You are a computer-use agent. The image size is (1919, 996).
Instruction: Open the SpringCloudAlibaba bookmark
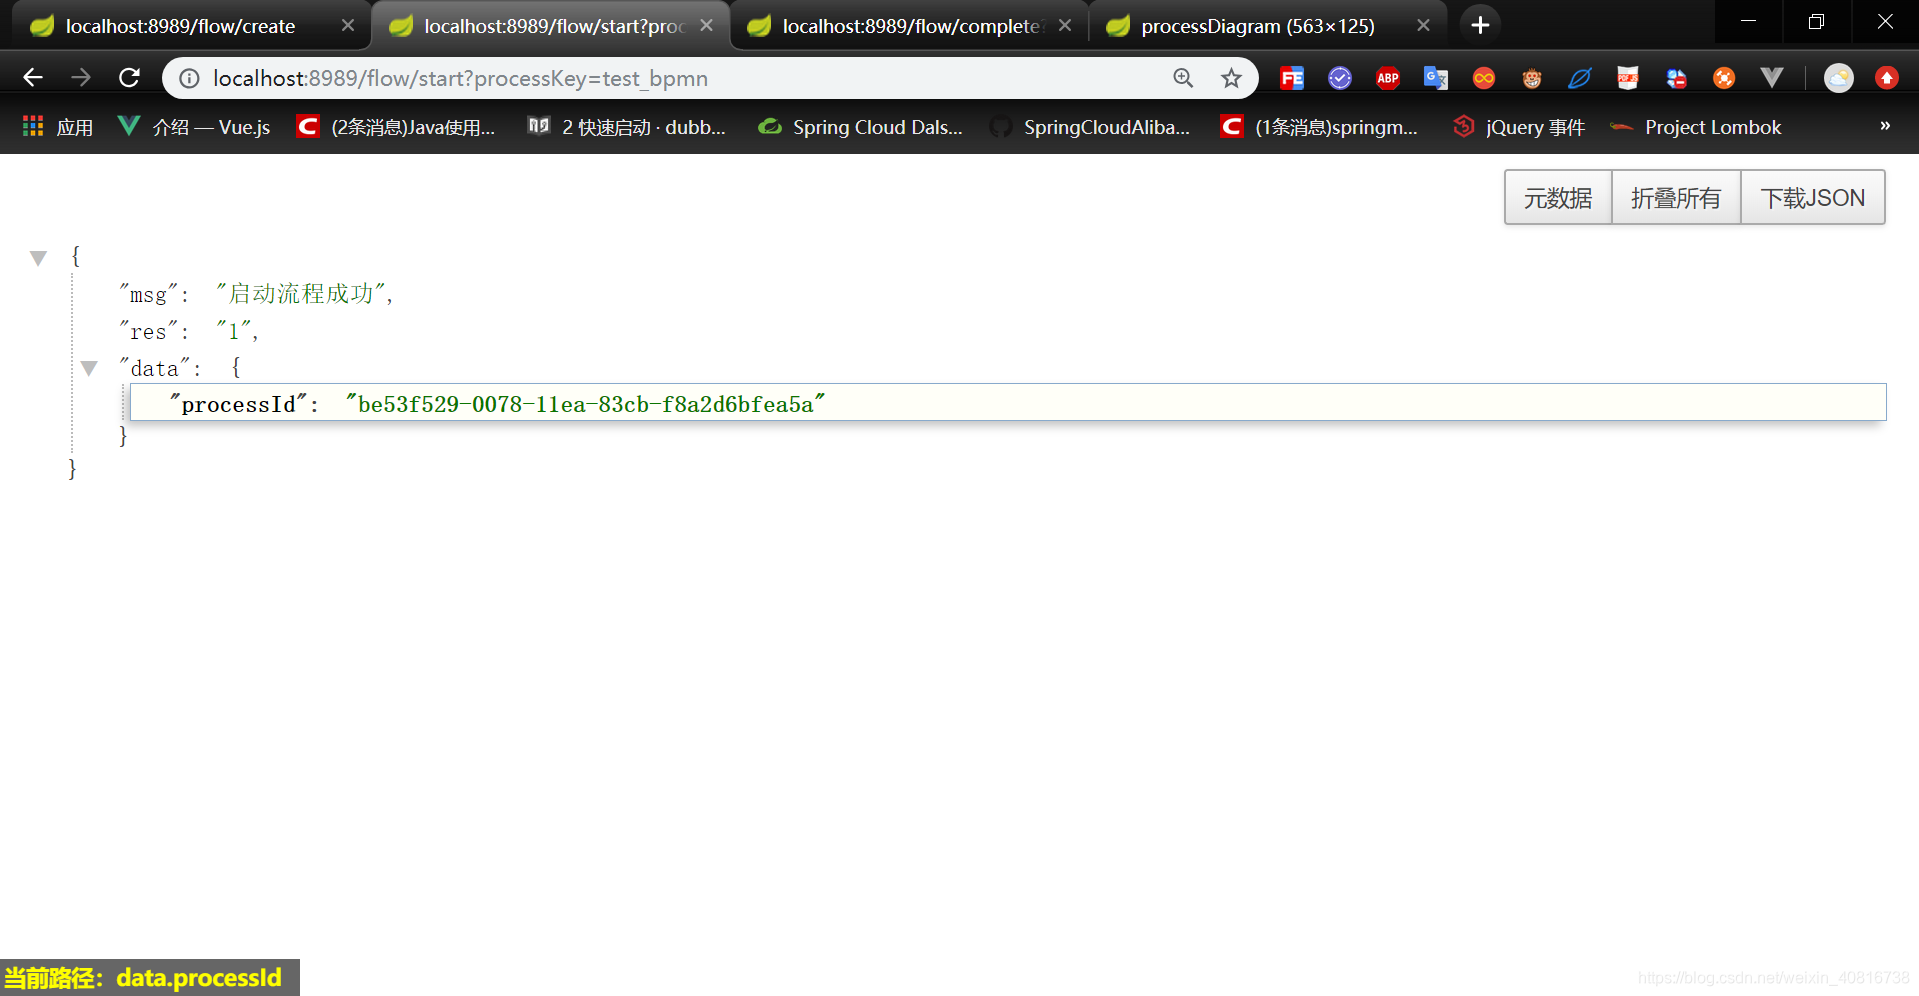pos(1090,127)
